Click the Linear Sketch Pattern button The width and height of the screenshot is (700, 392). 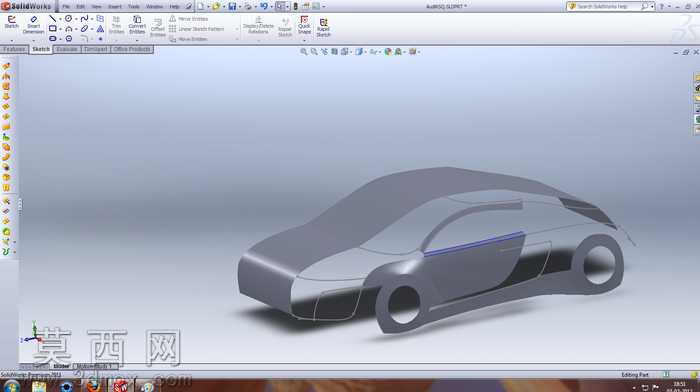pos(196,29)
